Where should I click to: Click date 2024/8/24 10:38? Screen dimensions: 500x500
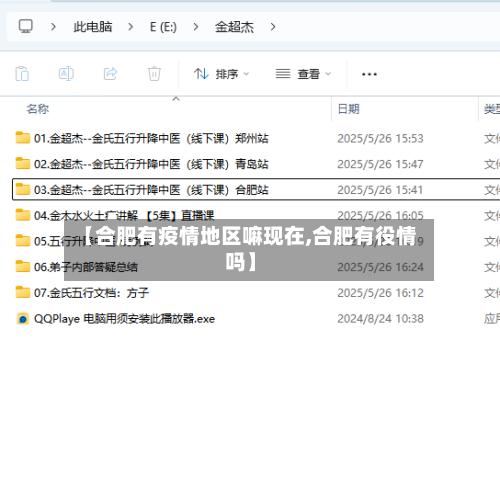(x=380, y=319)
